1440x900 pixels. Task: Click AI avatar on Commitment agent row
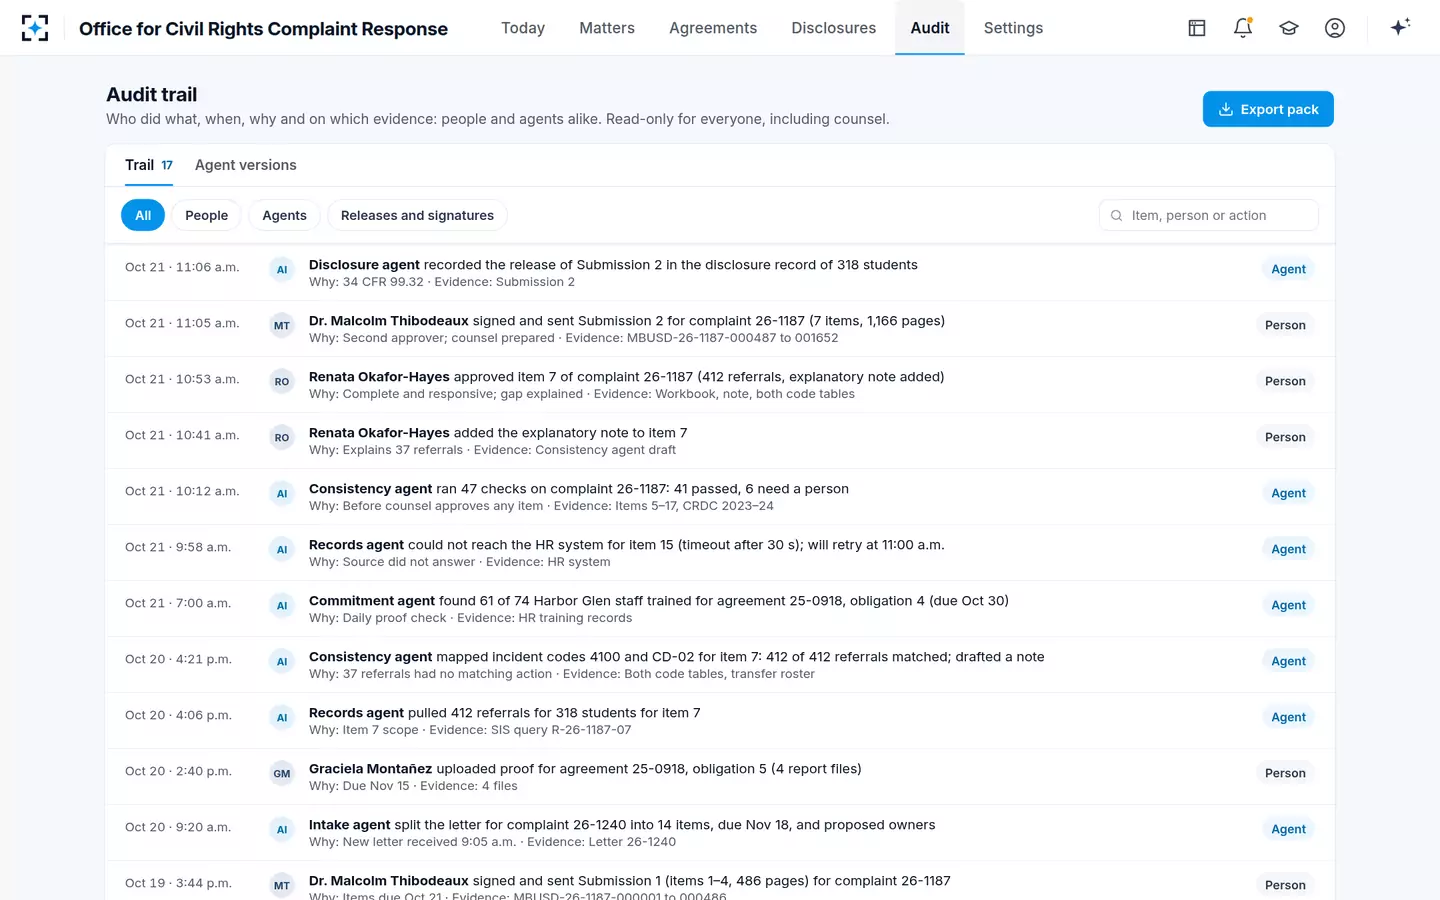[282, 605]
